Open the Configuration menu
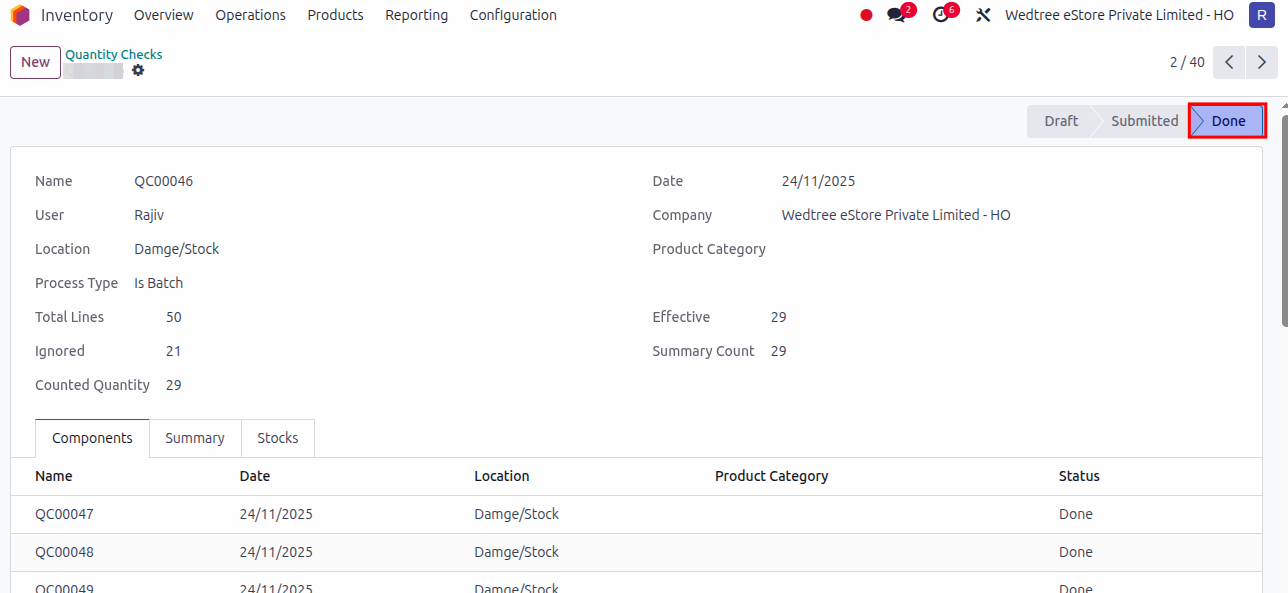This screenshot has height=593, width=1288. click(512, 15)
